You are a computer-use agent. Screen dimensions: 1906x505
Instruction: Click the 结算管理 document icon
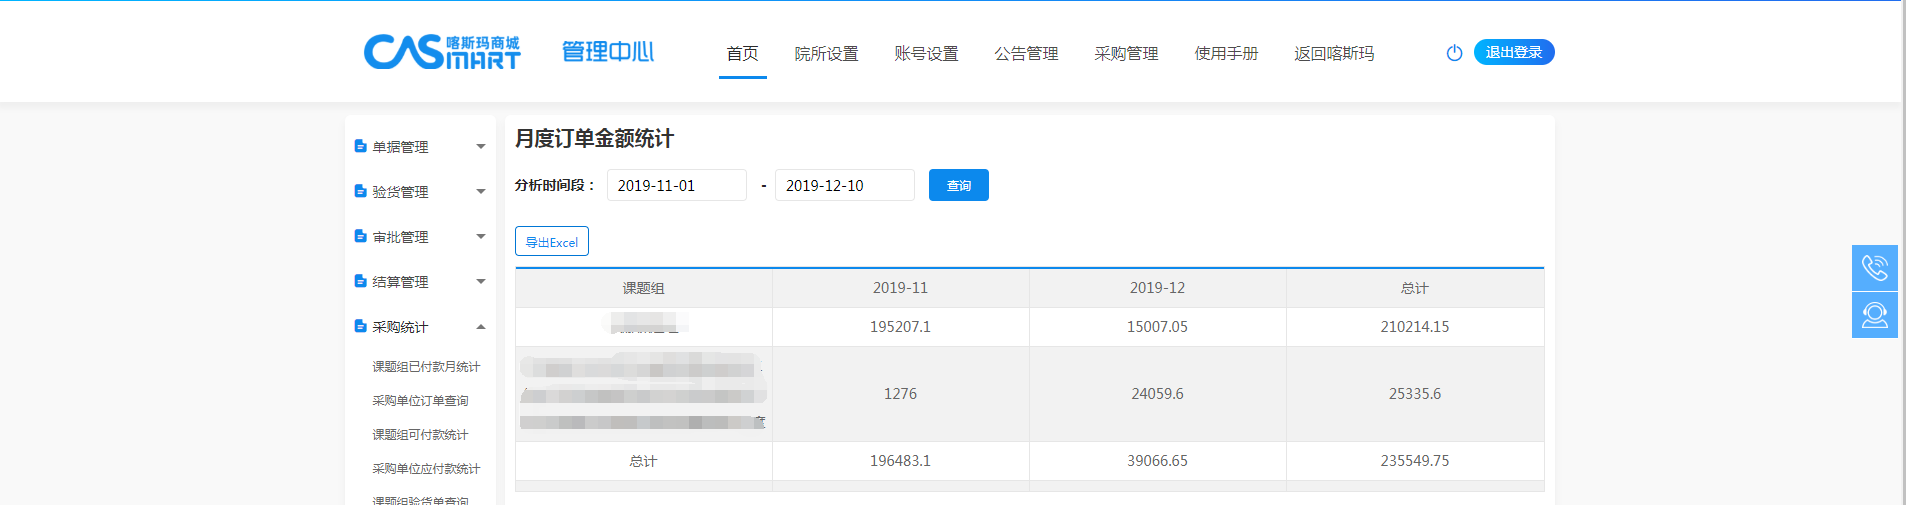tap(360, 281)
